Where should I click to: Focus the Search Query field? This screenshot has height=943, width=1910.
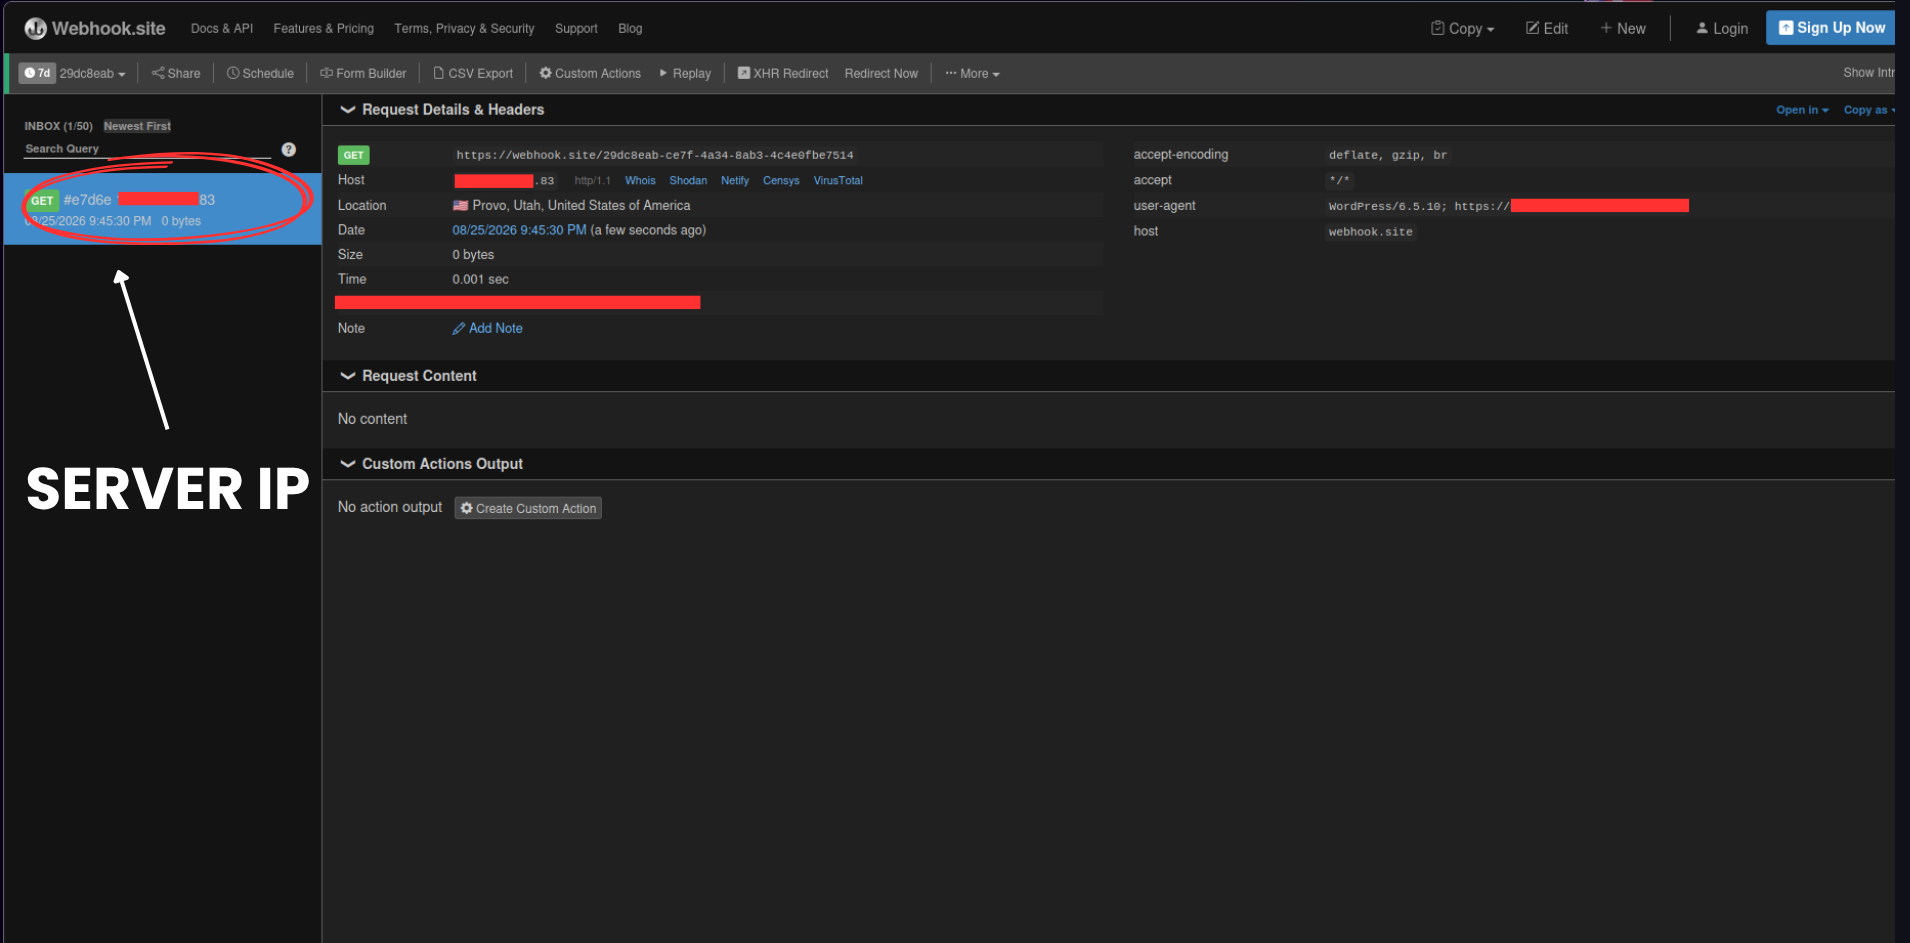coord(147,149)
